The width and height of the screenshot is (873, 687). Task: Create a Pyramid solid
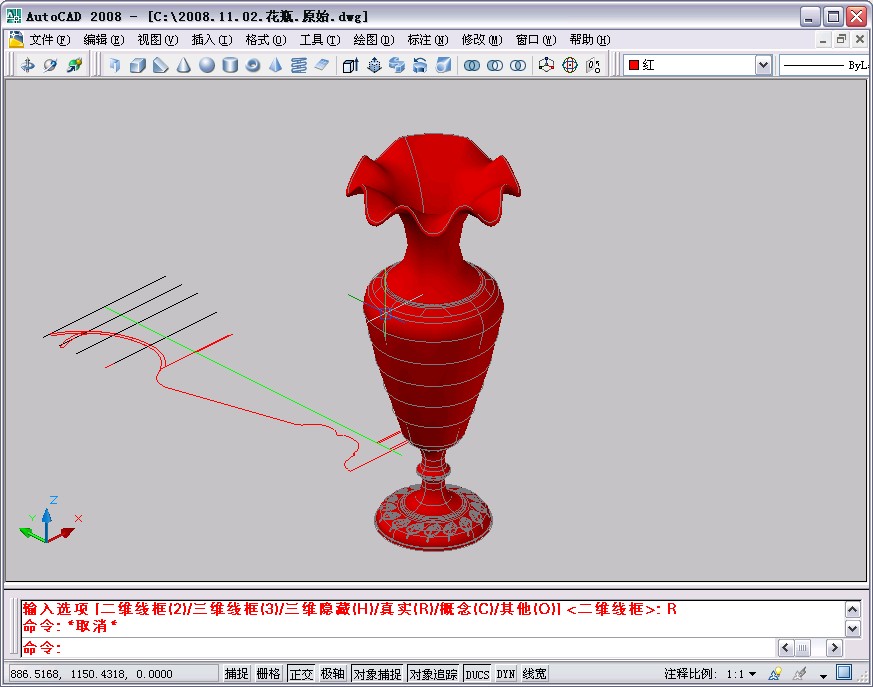coord(276,65)
